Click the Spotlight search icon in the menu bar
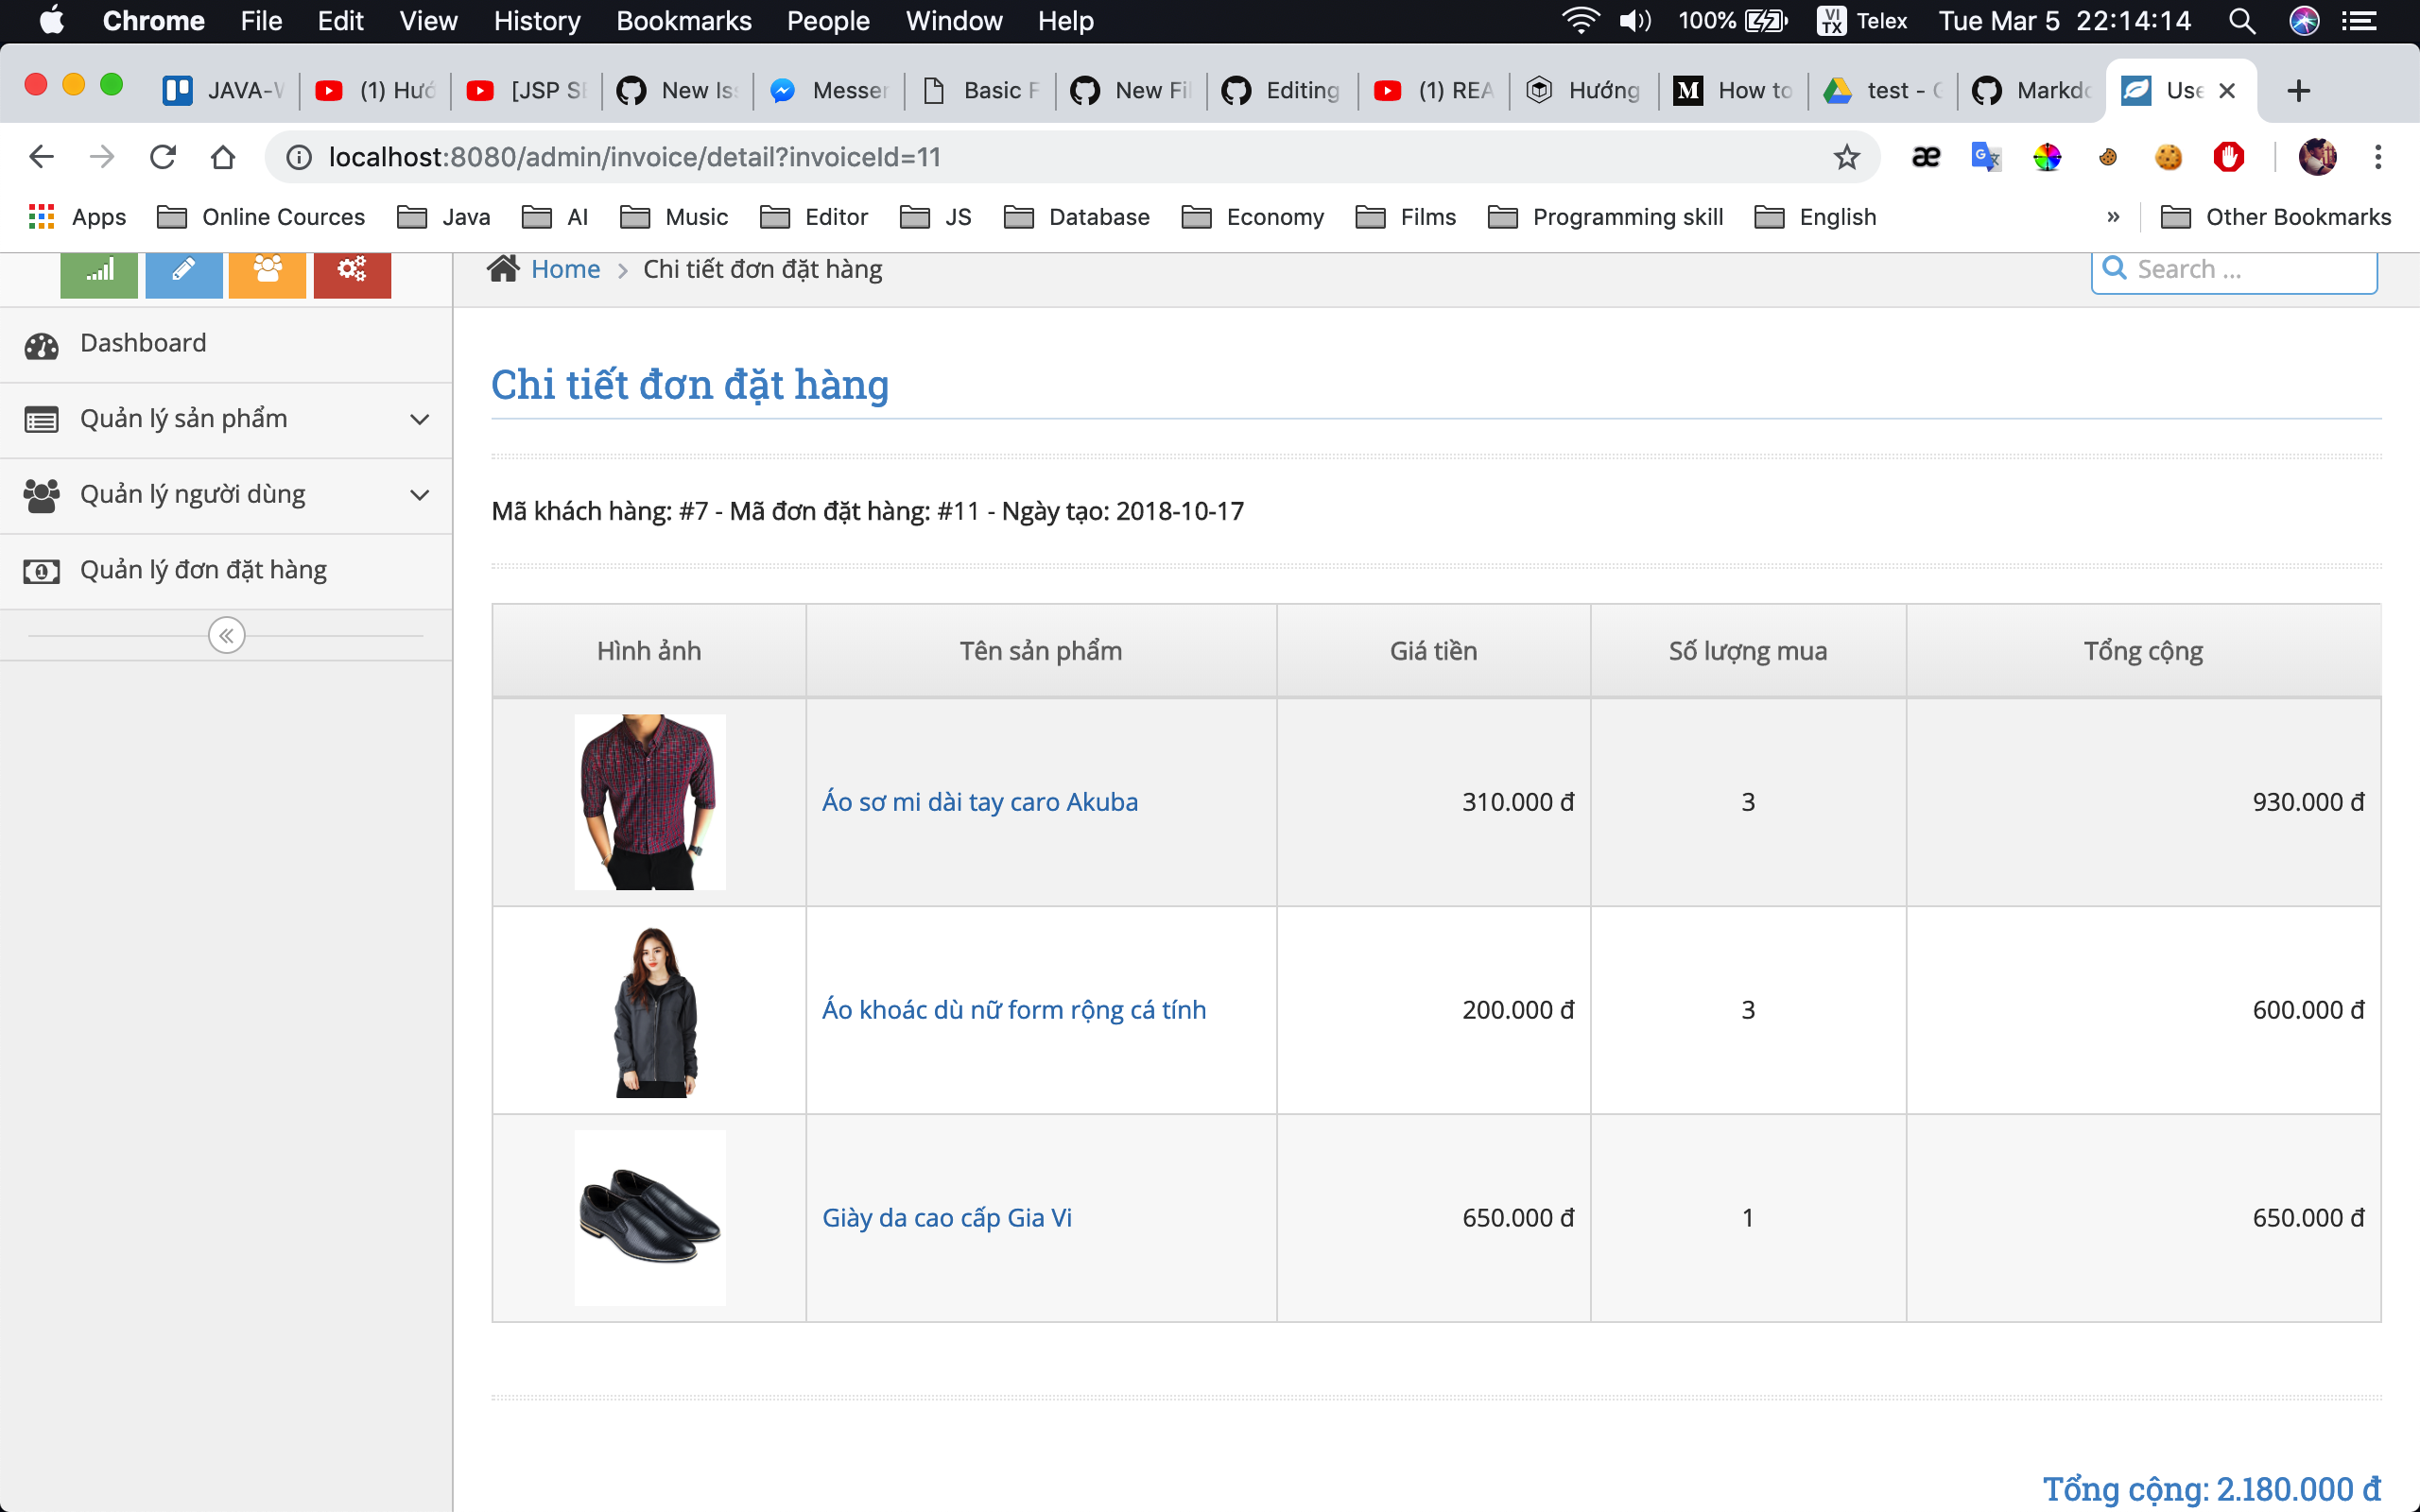Image resolution: width=2420 pixels, height=1512 pixels. [x=2243, y=21]
